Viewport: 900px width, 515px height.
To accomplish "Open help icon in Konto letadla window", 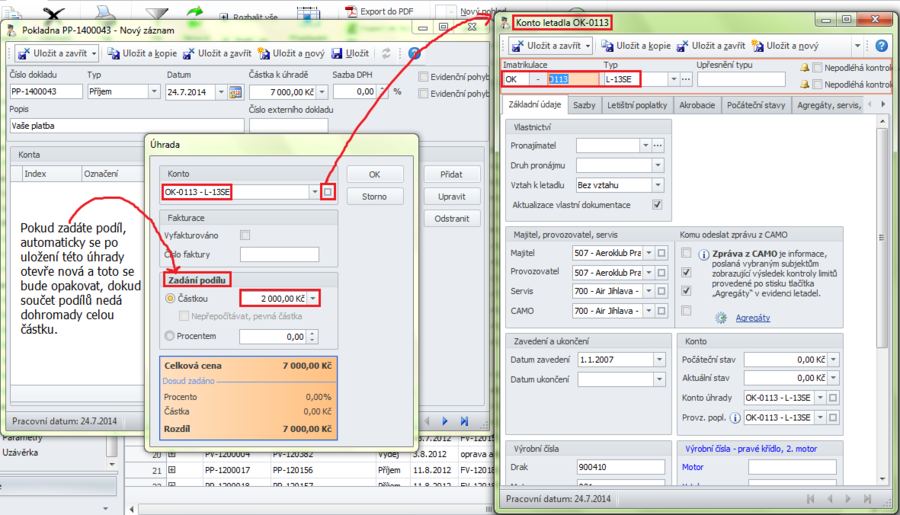I will [x=881, y=46].
